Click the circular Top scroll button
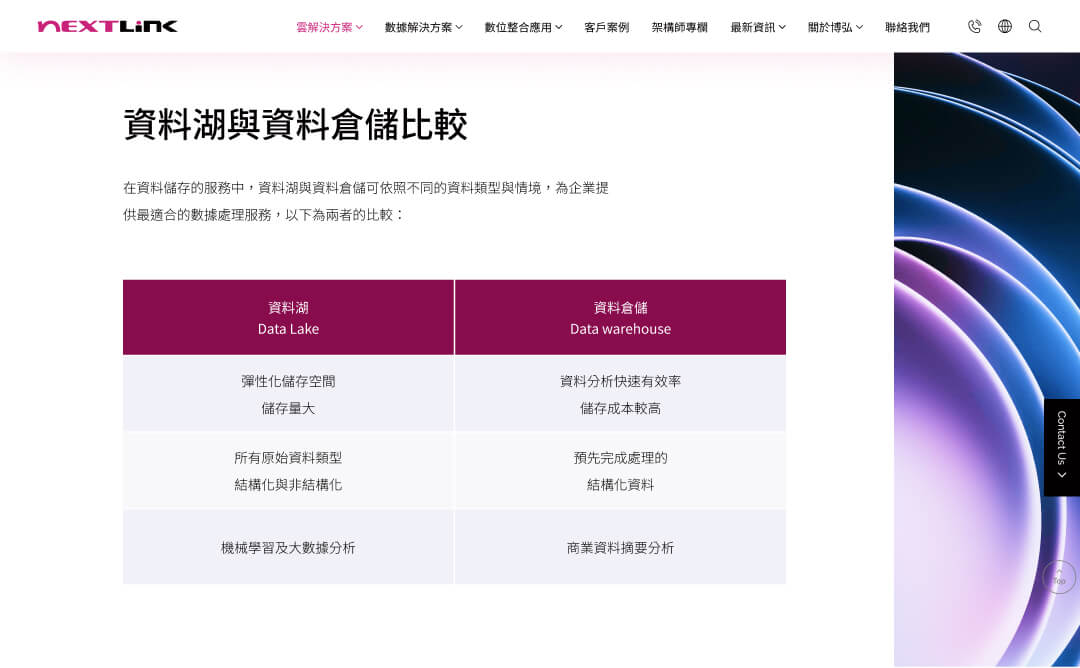1080x668 pixels. (1059, 577)
